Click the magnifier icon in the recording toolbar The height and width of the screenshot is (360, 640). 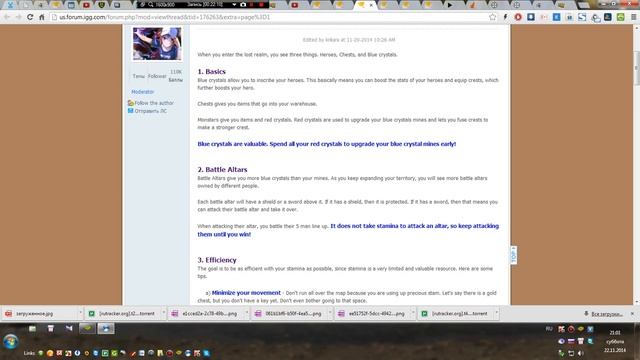[151, 4]
